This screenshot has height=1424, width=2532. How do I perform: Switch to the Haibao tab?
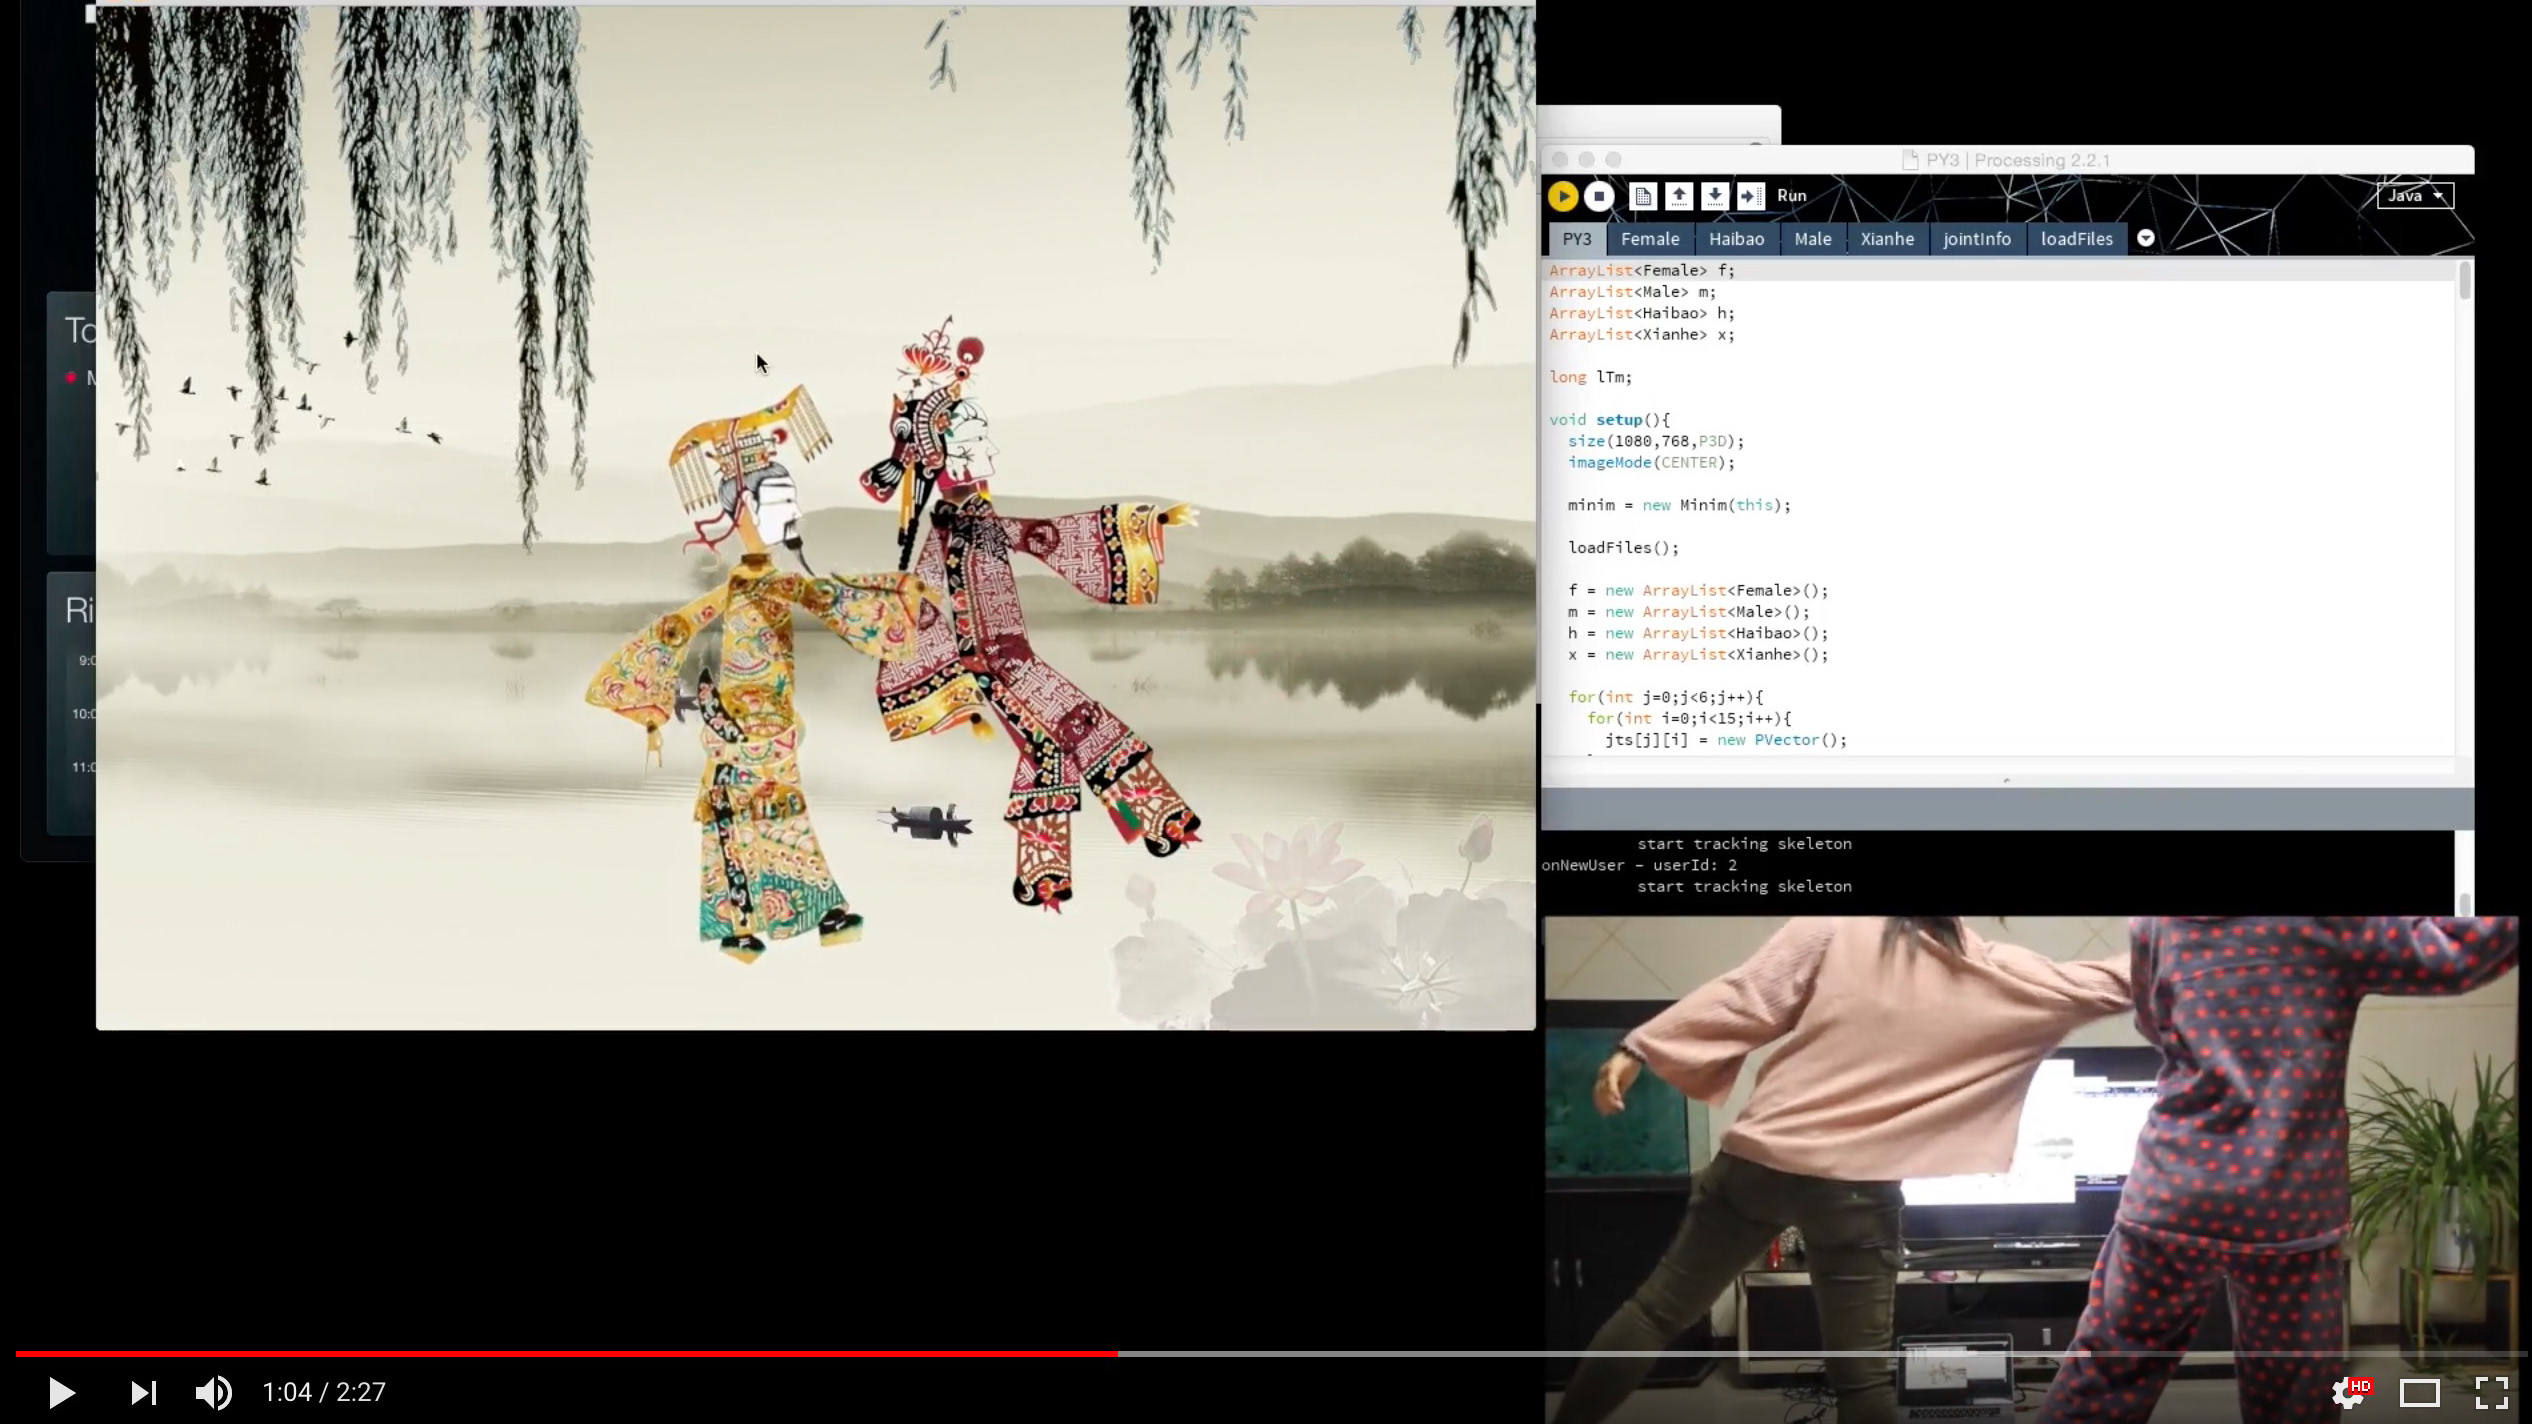1737,239
